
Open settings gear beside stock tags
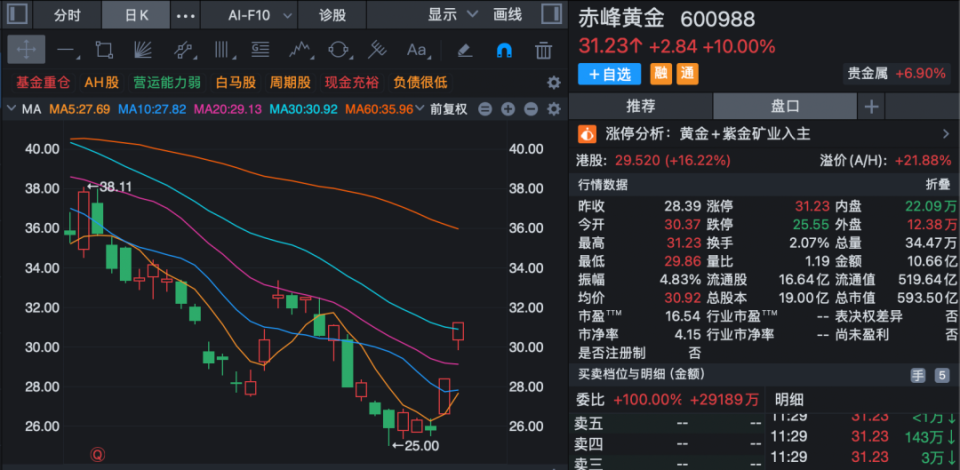[553, 83]
